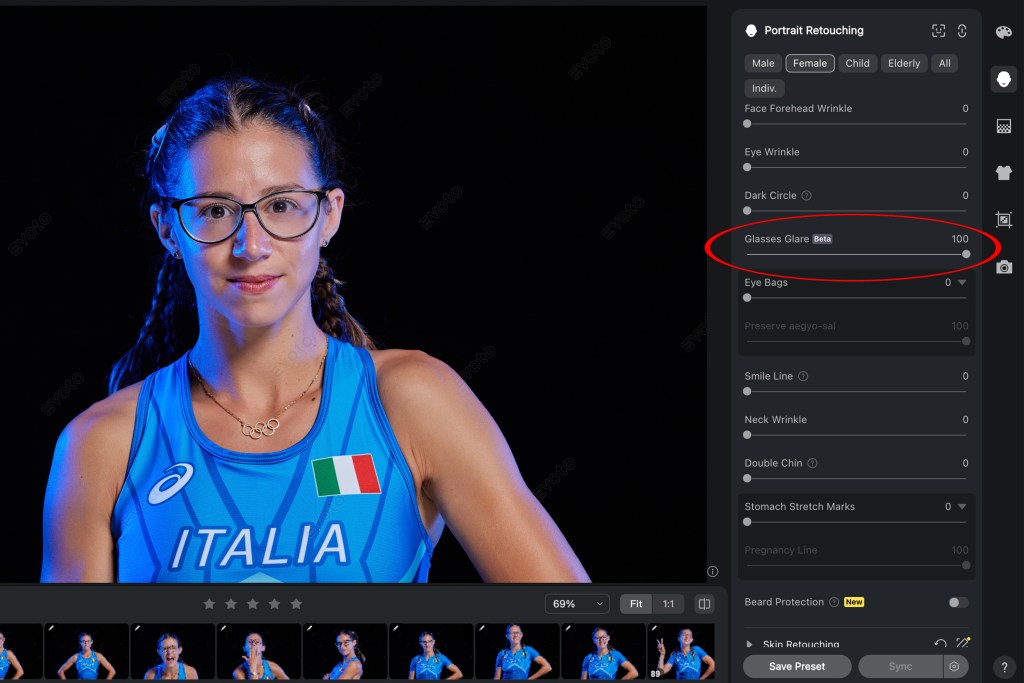Enable the Beard Protection switch

click(x=958, y=602)
